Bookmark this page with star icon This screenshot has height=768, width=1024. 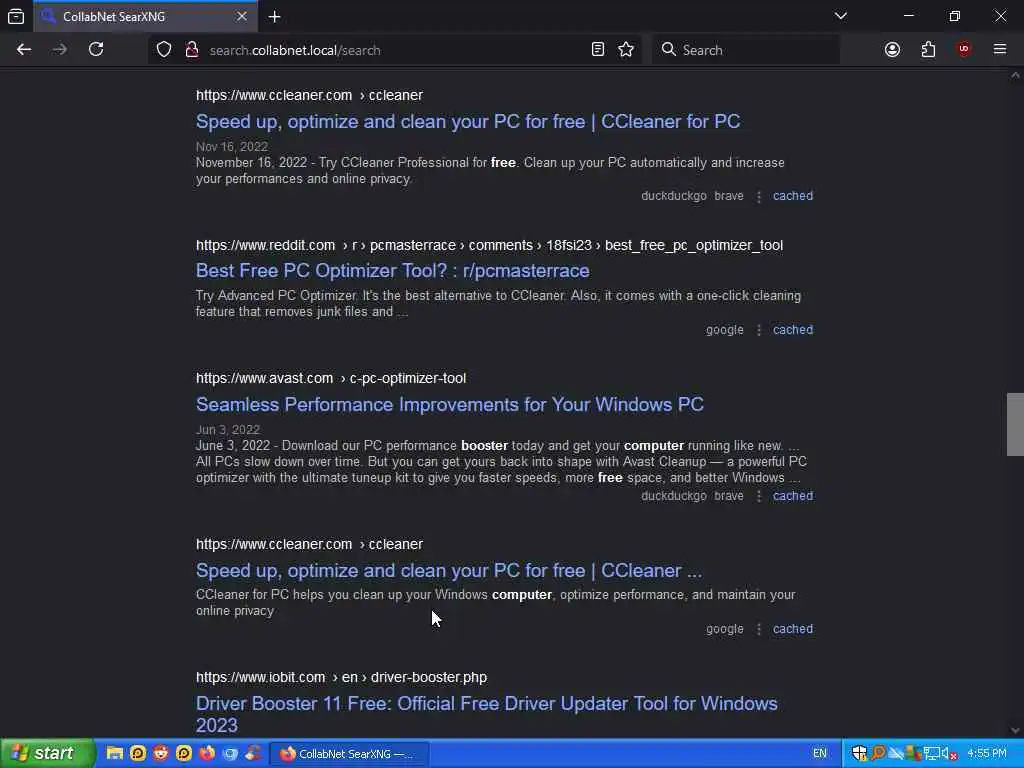(x=626, y=50)
